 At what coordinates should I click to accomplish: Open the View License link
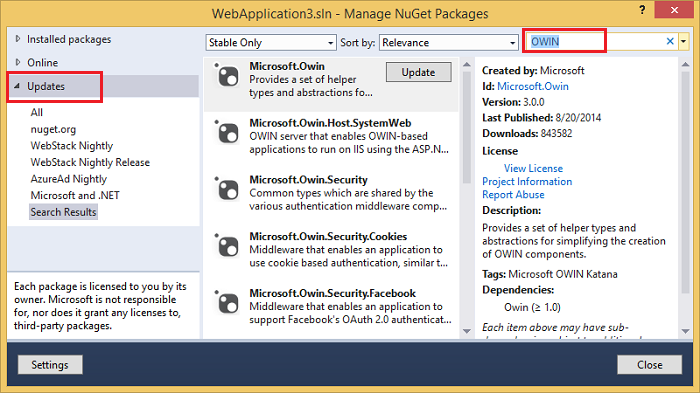coord(533,168)
